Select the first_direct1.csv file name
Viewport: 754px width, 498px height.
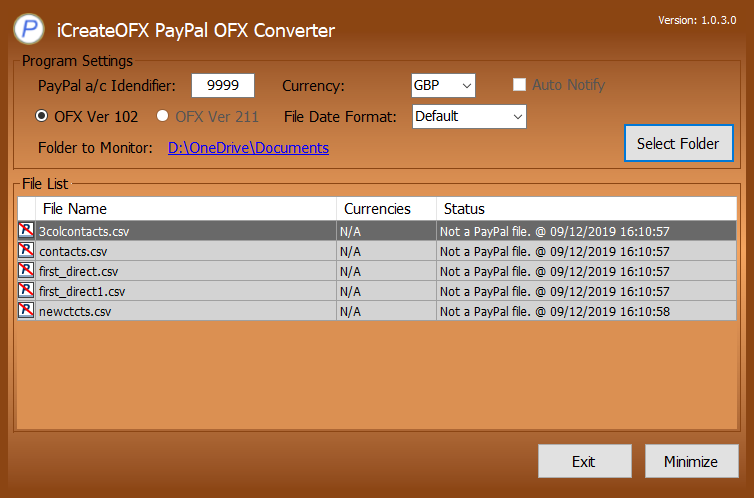(82, 291)
